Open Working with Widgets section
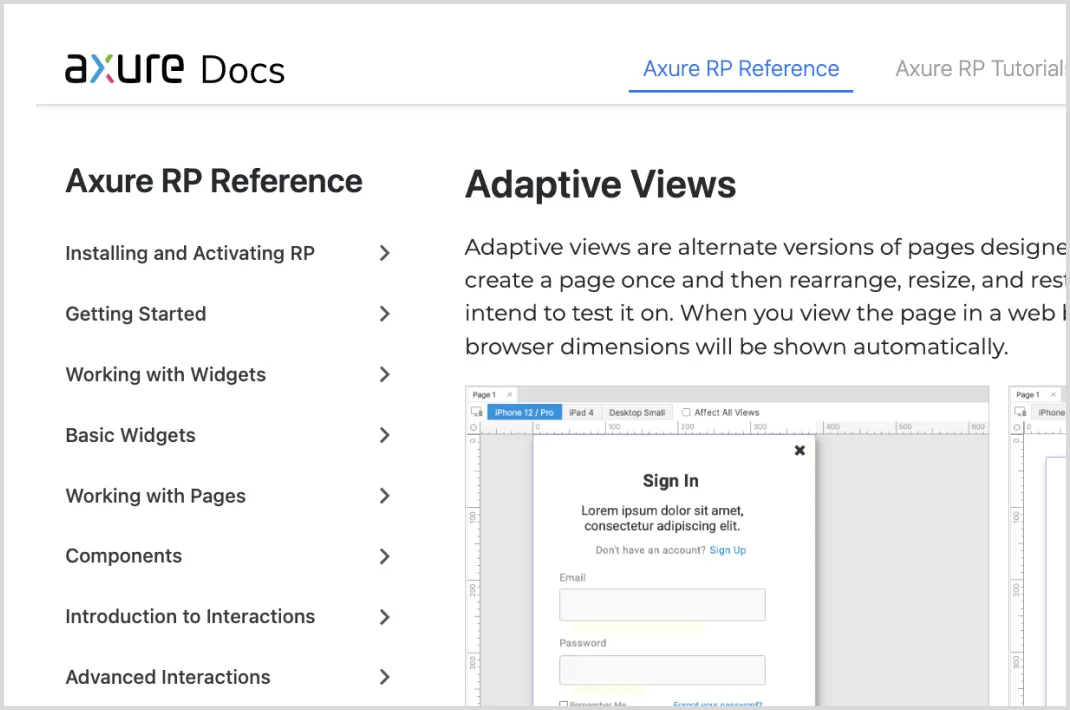 click(166, 375)
